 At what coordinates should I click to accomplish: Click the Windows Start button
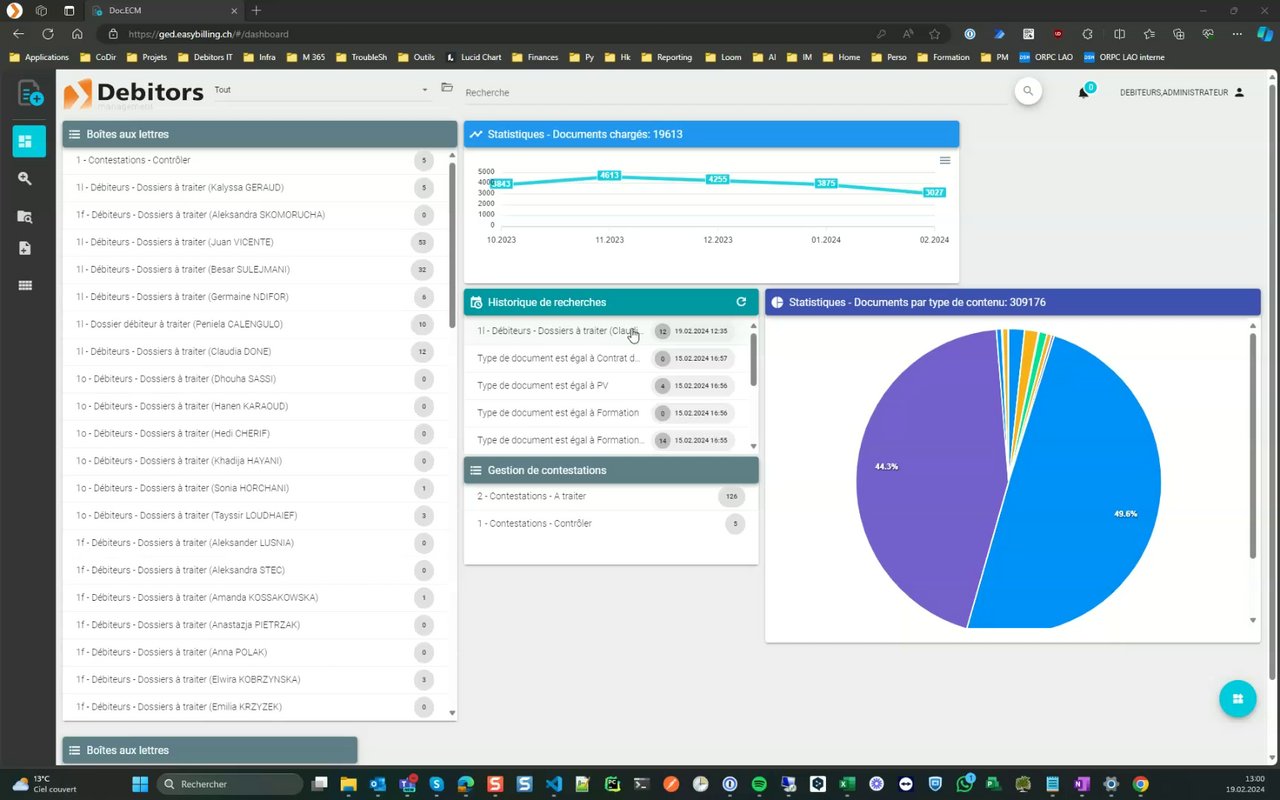click(139, 784)
